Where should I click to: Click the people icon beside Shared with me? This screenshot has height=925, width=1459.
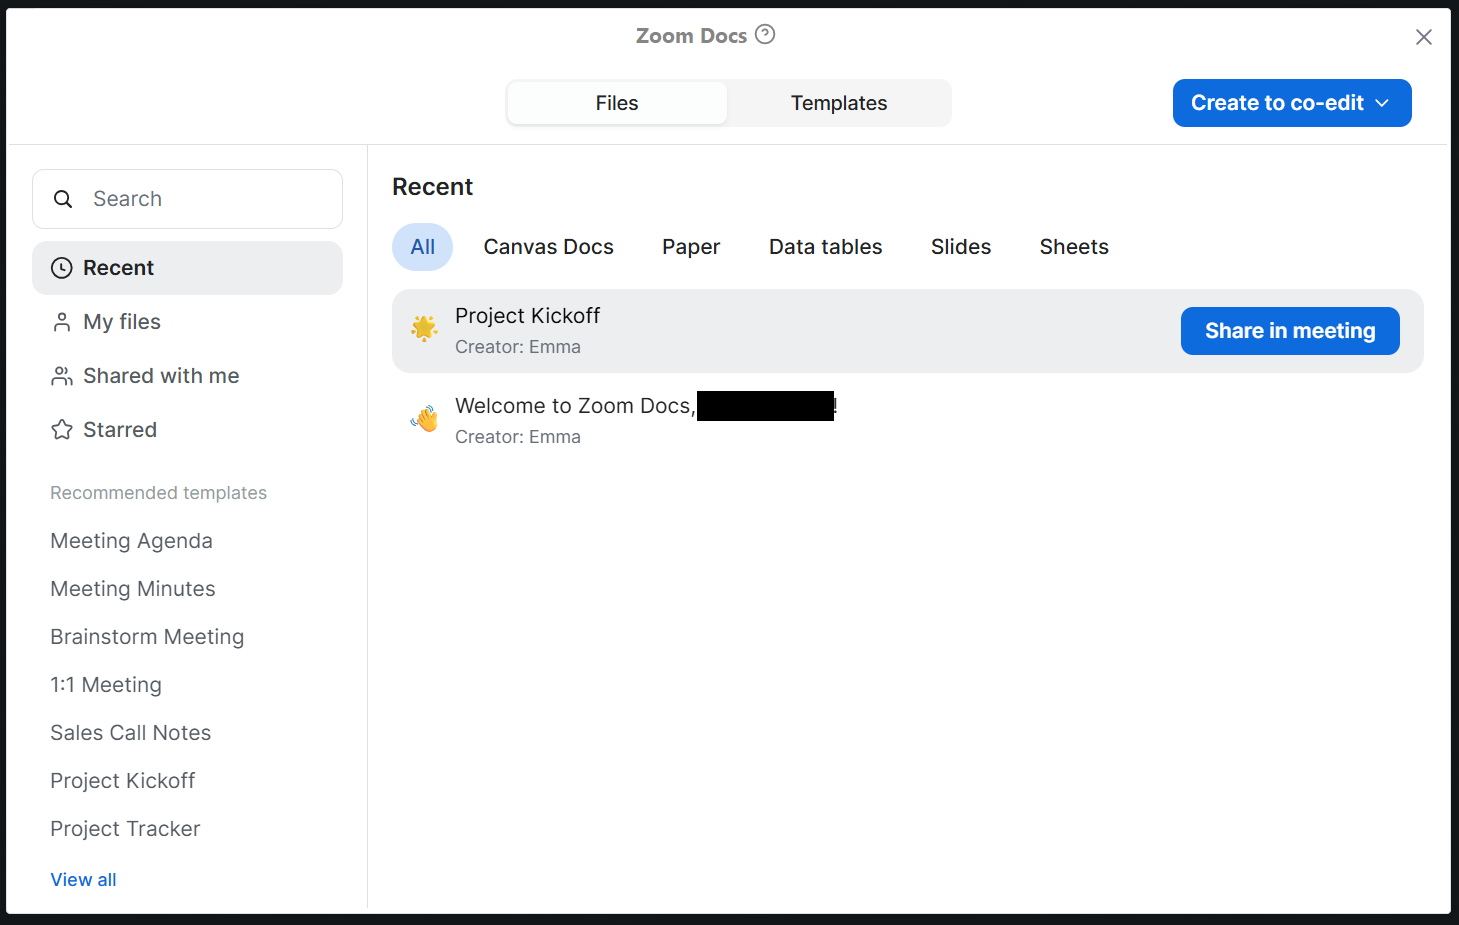click(62, 376)
